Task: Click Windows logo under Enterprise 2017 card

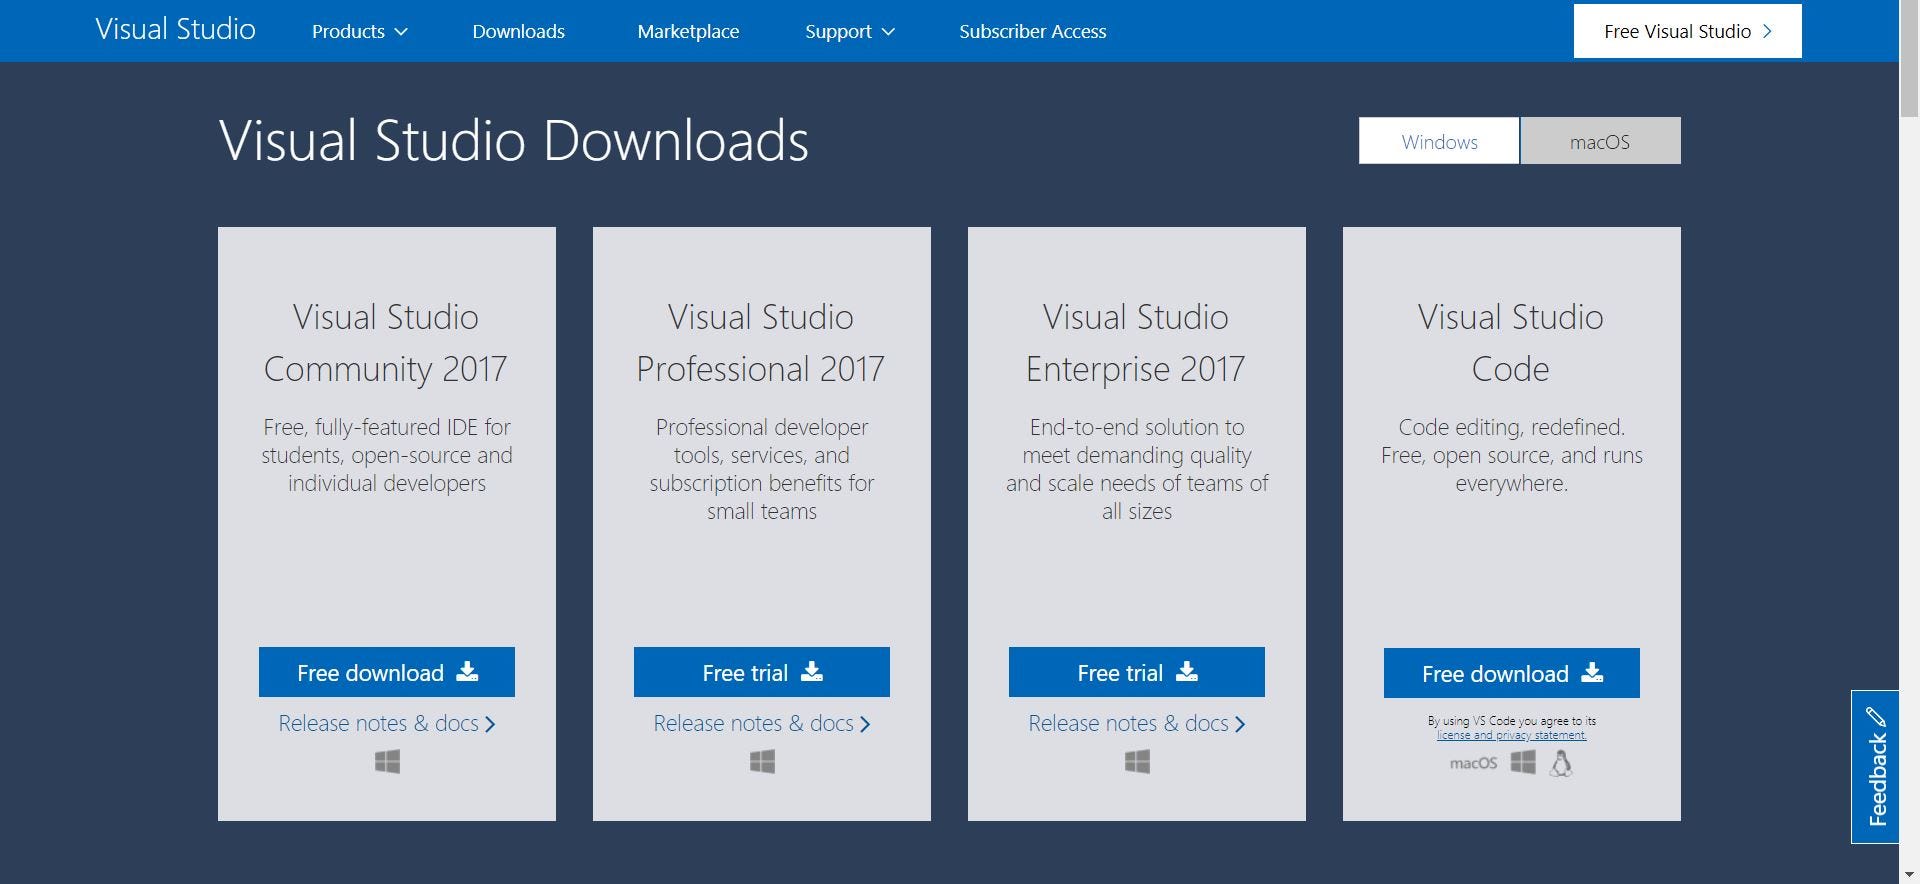Action: tap(1137, 762)
